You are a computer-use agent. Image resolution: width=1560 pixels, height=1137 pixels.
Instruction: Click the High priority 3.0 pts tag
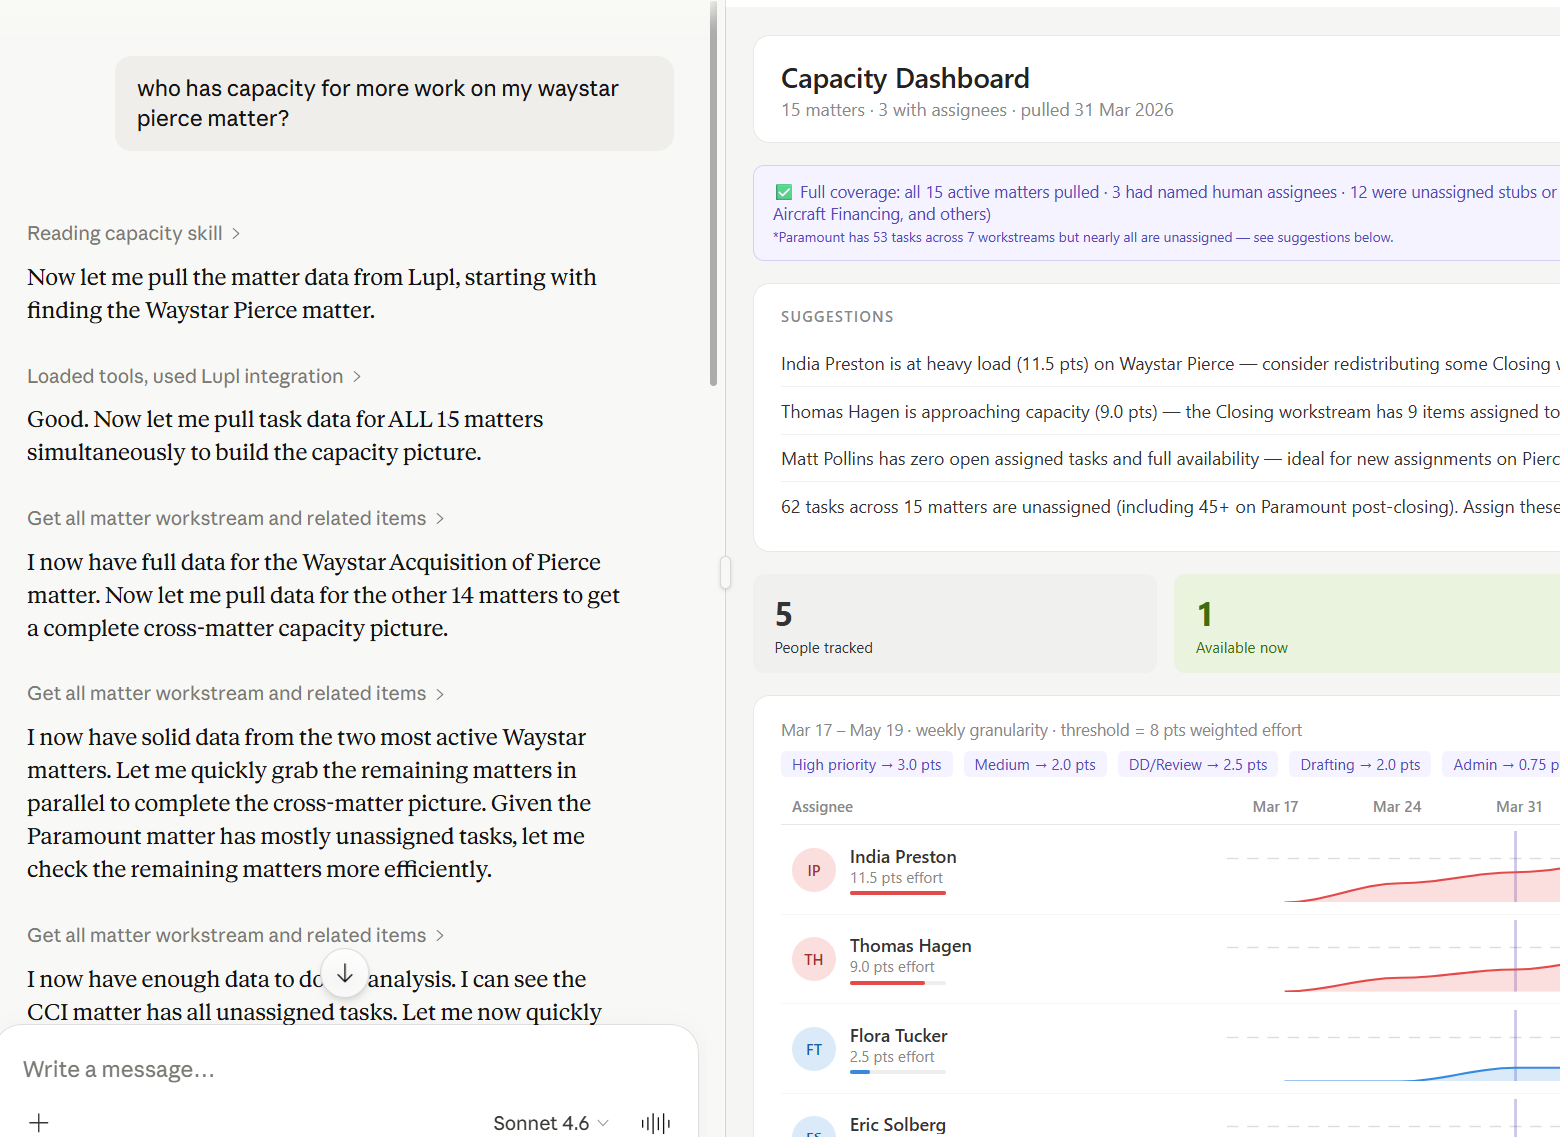click(x=867, y=764)
